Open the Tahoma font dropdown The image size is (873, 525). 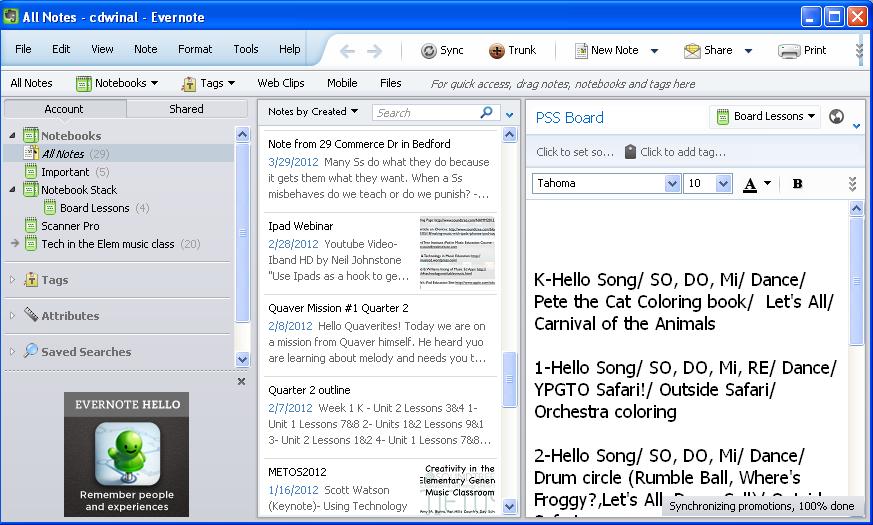[x=673, y=184]
